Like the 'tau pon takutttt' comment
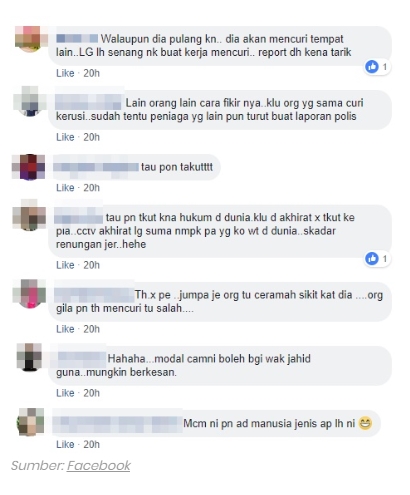 pos(65,188)
